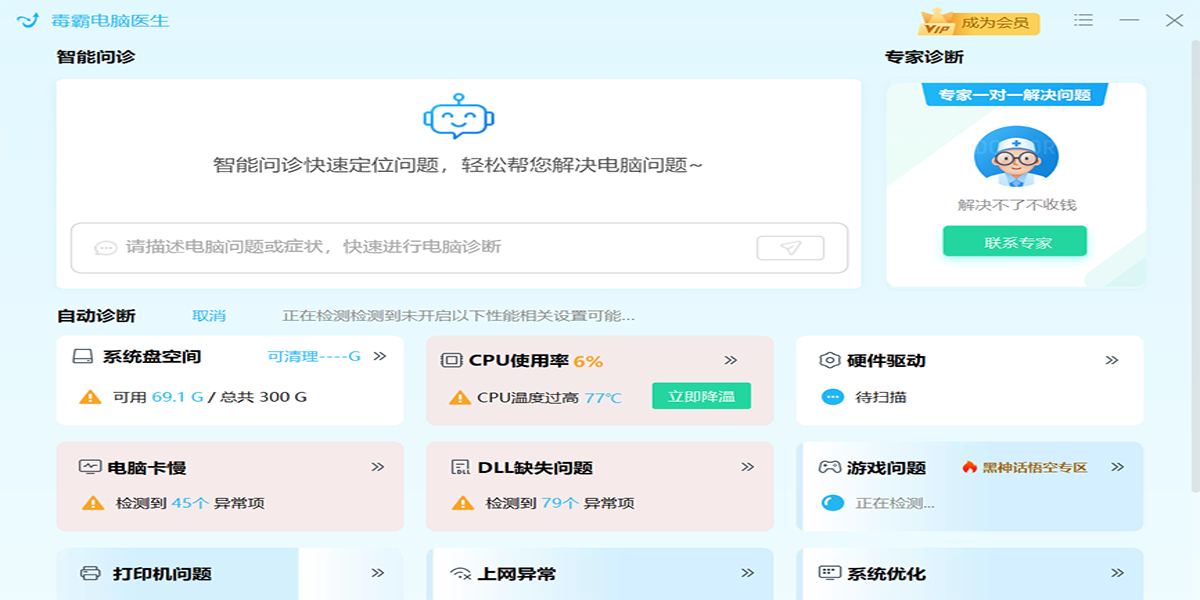Click 立即降温 to cool the CPU
Viewport: 1200px width, 600px height.
pyautogui.click(x=701, y=396)
